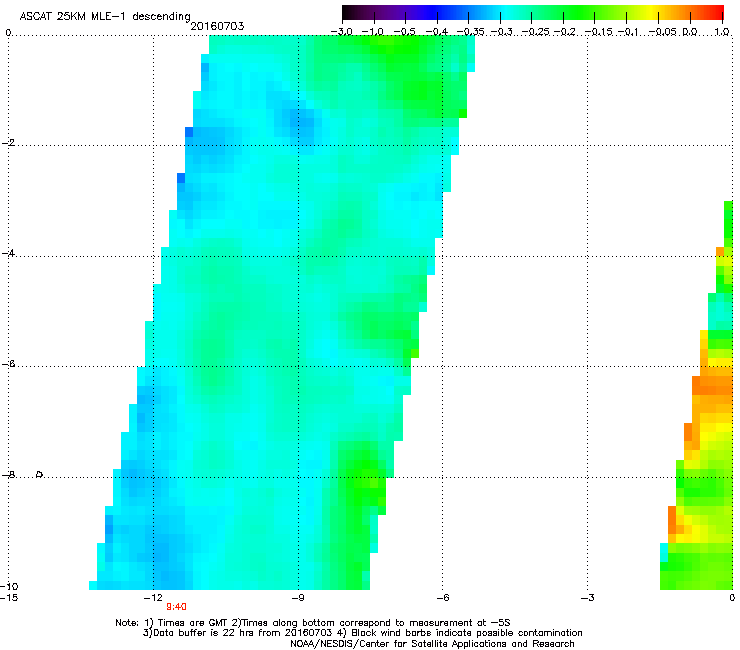Select the date label 20160703
Screen dimensions: 740x650
[x=217, y=26]
